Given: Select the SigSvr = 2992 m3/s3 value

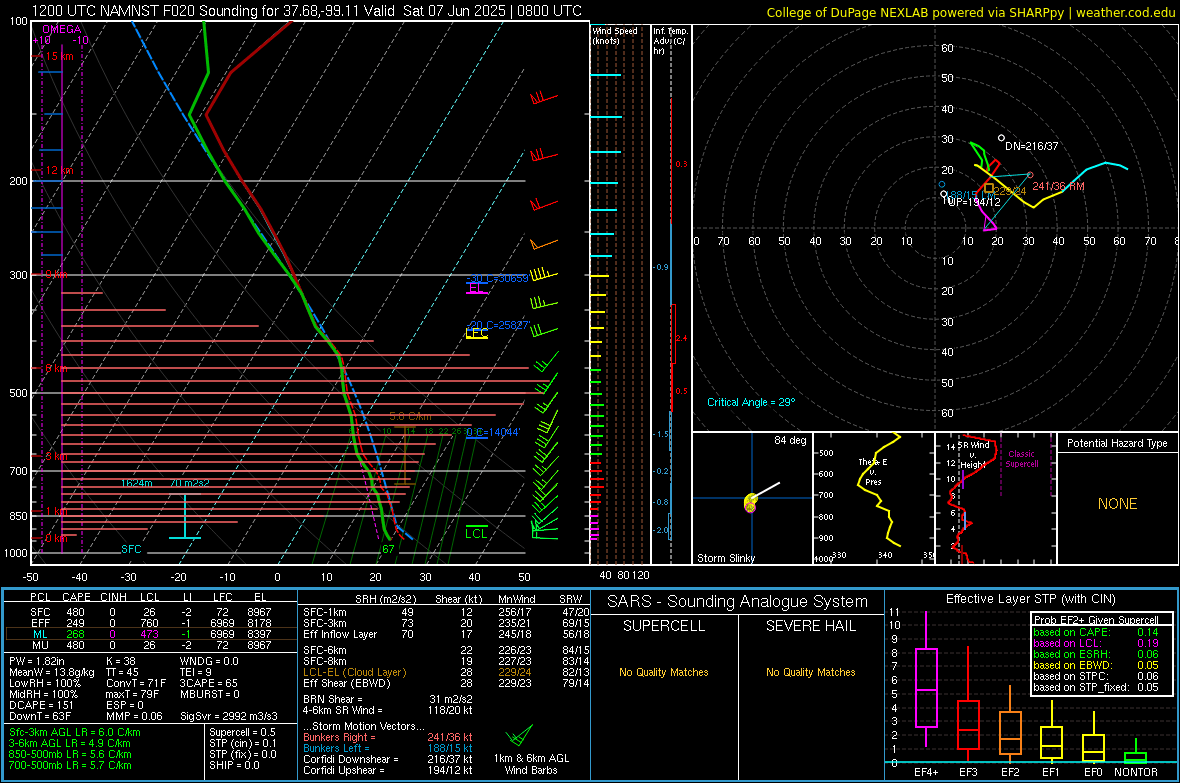Looking at the screenshot, I should (x=229, y=716).
